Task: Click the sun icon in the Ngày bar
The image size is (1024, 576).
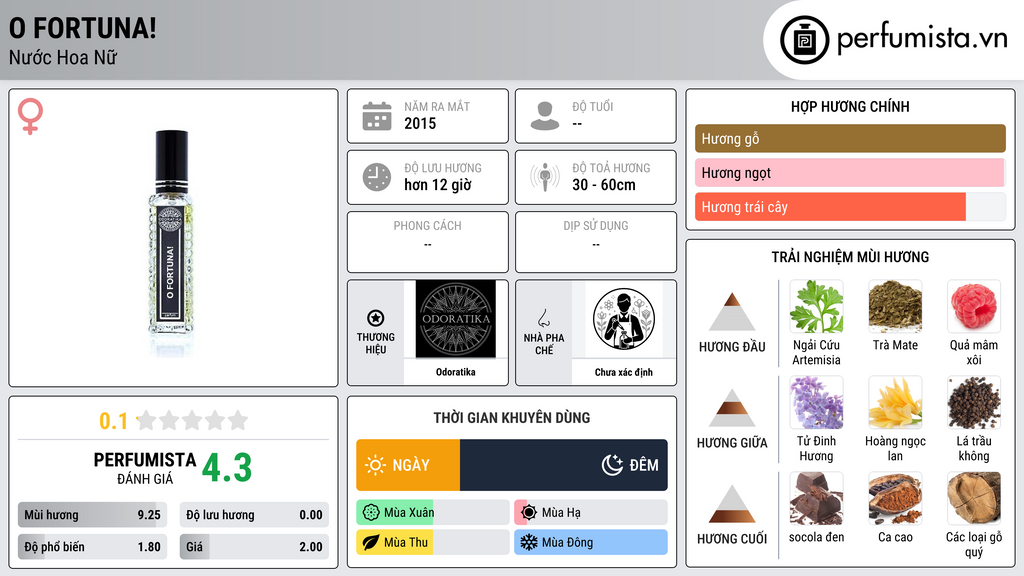Action: tap(376, 465)
